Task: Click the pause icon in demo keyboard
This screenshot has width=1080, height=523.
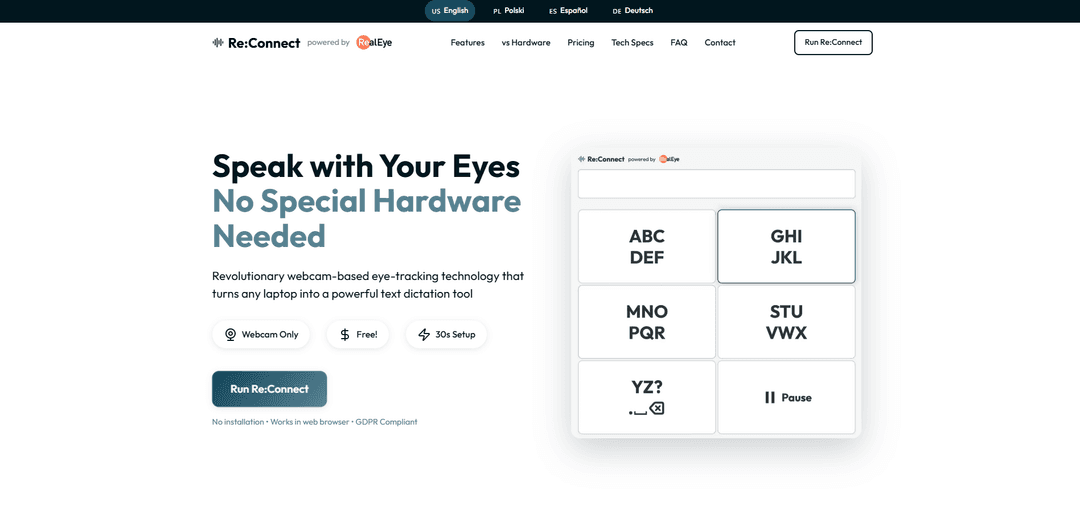Action: click(x=770, y=398)
